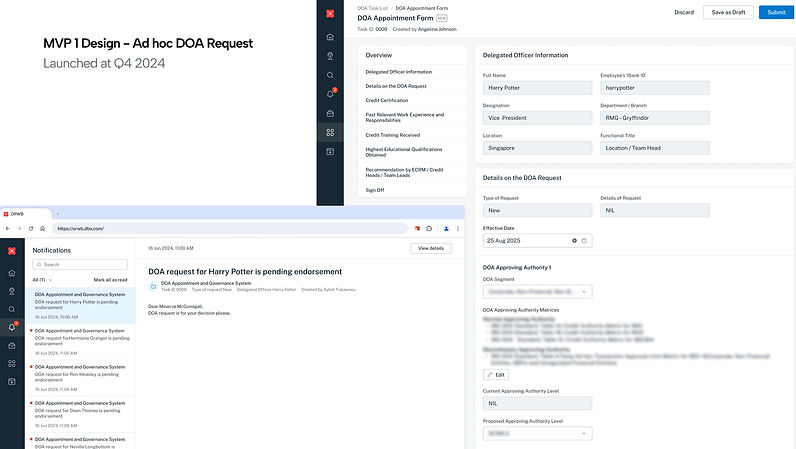Select the apps grid icon in the form window sidebar

[x=330, y=133]
